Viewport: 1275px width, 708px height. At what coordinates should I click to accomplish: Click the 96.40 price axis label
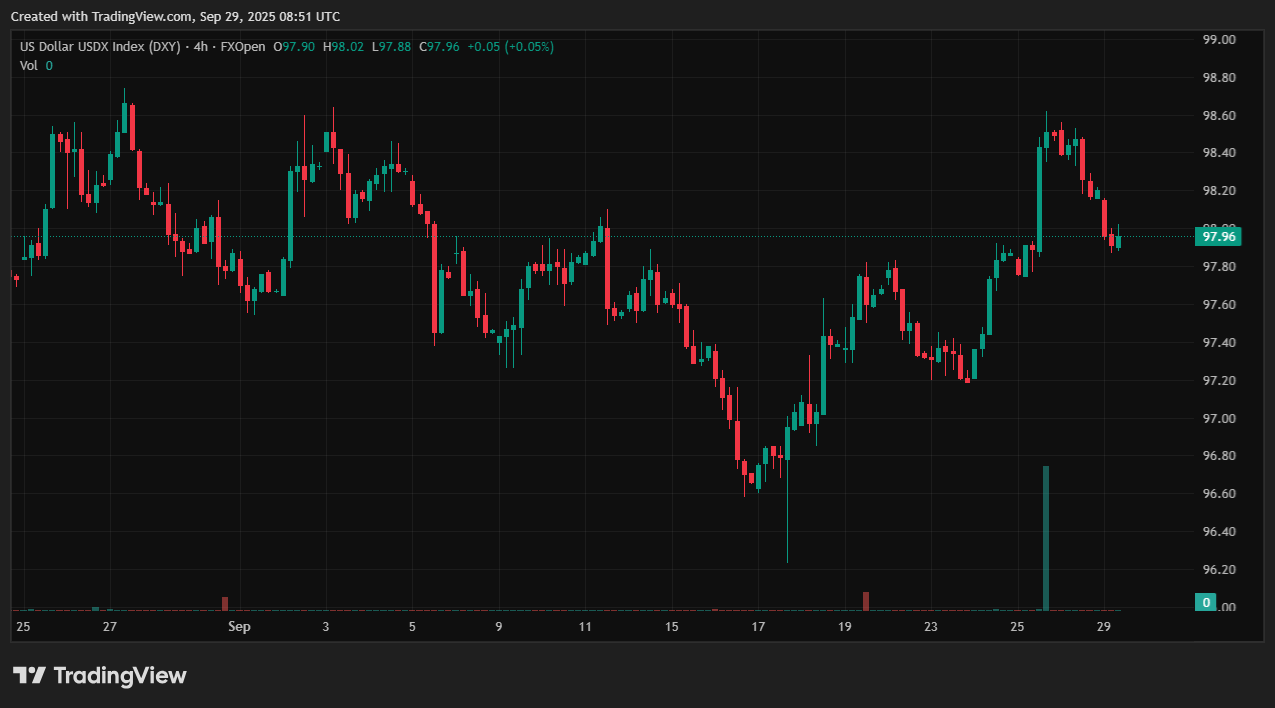[x=1219, y=532]
